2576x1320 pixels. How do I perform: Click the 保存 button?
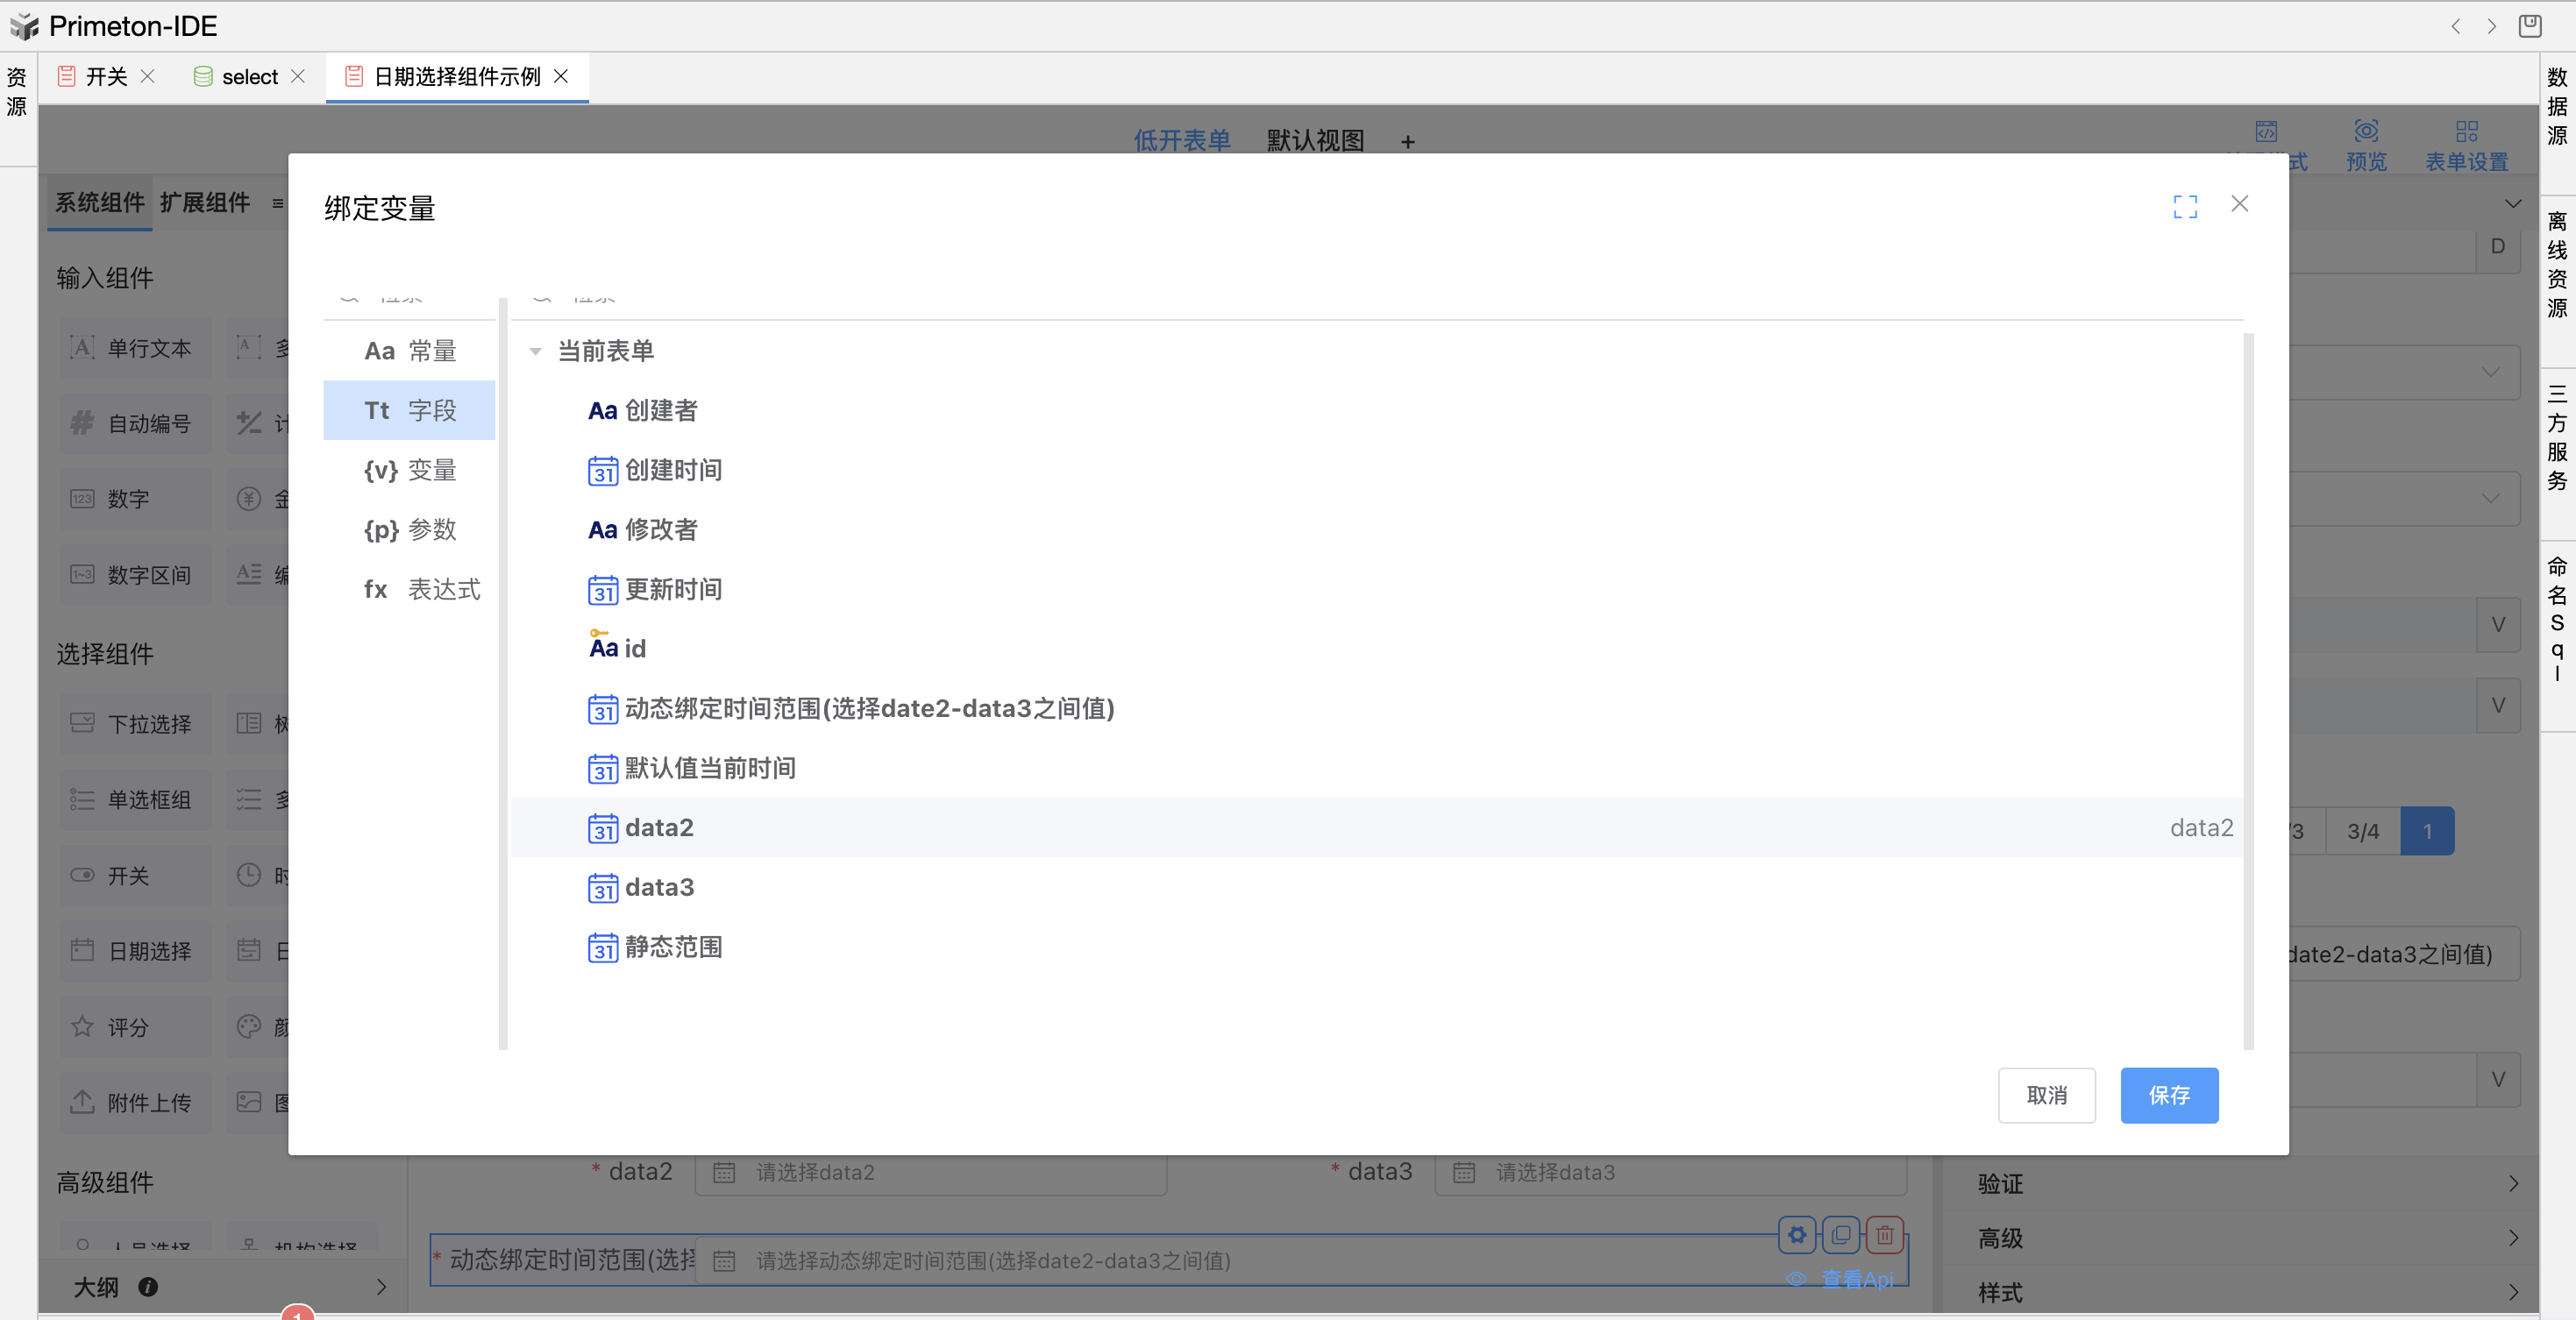[2169, 1095]
